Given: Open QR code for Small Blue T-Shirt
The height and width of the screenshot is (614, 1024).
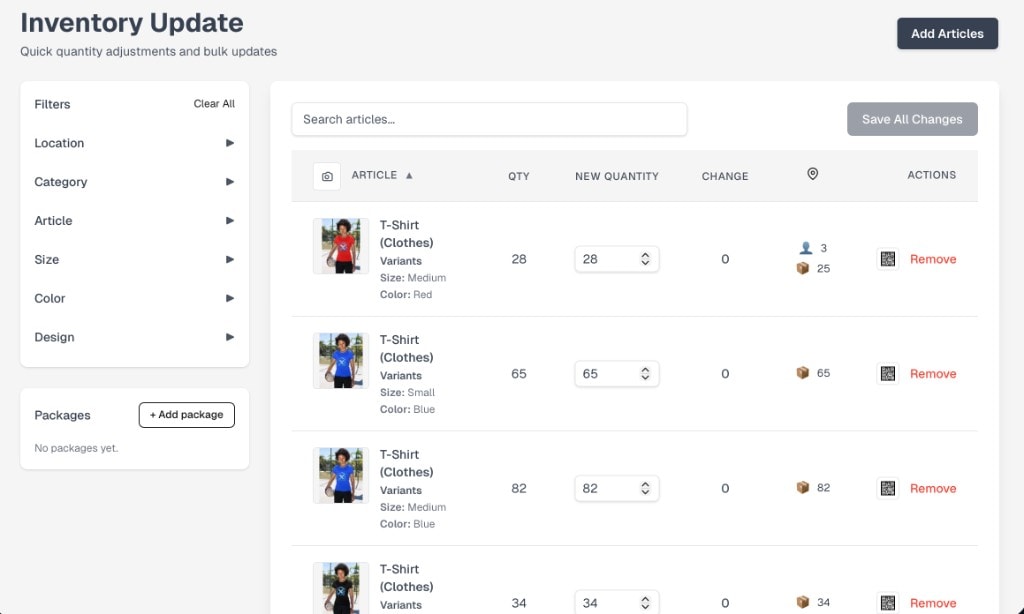Looking at the screenshot, I should (888, 374).
